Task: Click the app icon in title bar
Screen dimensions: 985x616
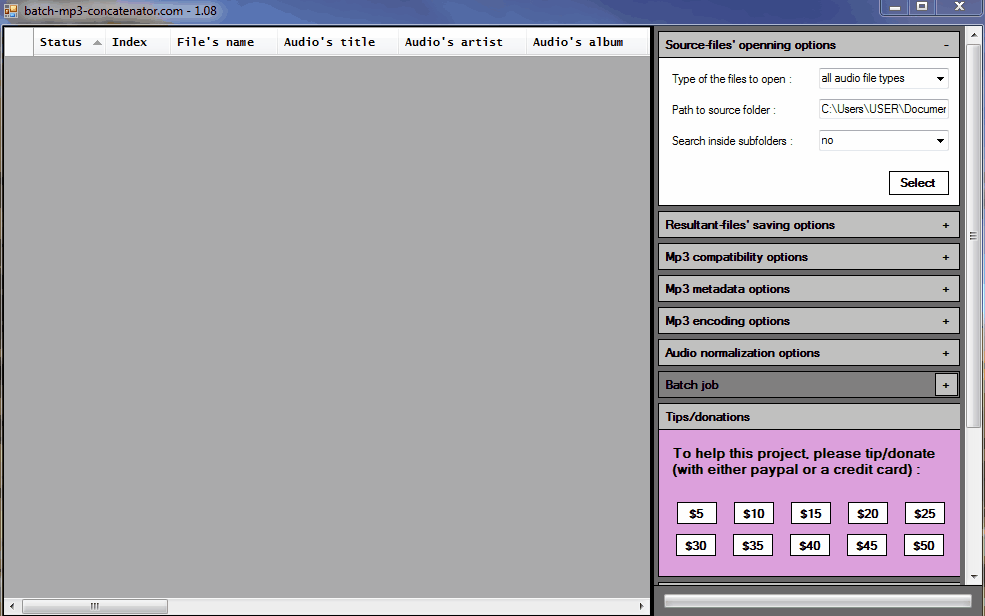Action: coord(11,11)
